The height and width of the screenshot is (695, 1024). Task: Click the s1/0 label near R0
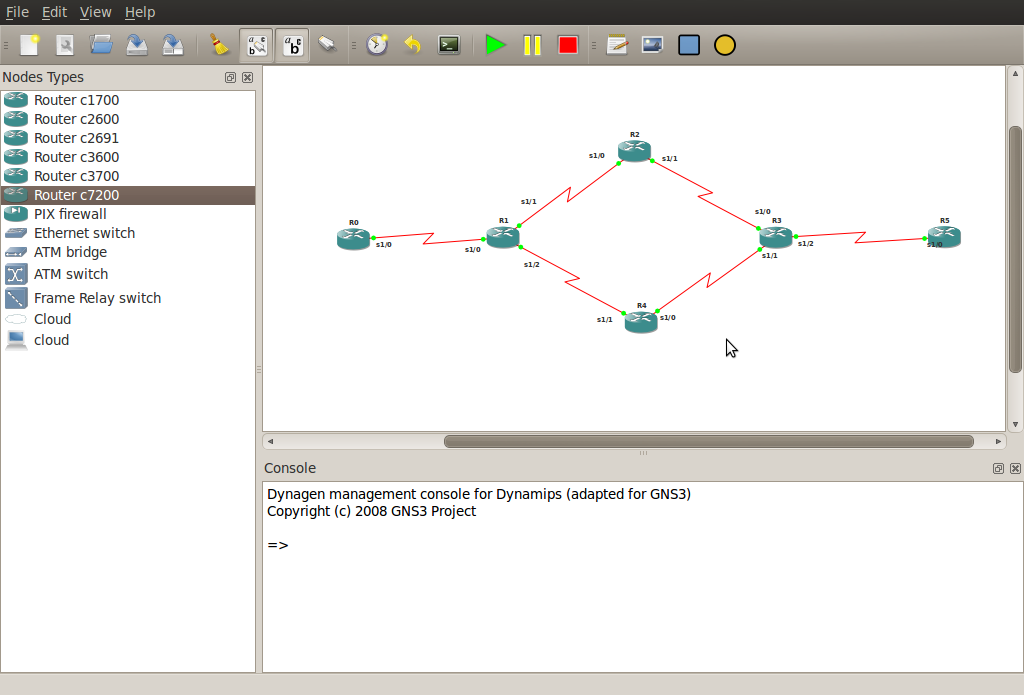383,245
